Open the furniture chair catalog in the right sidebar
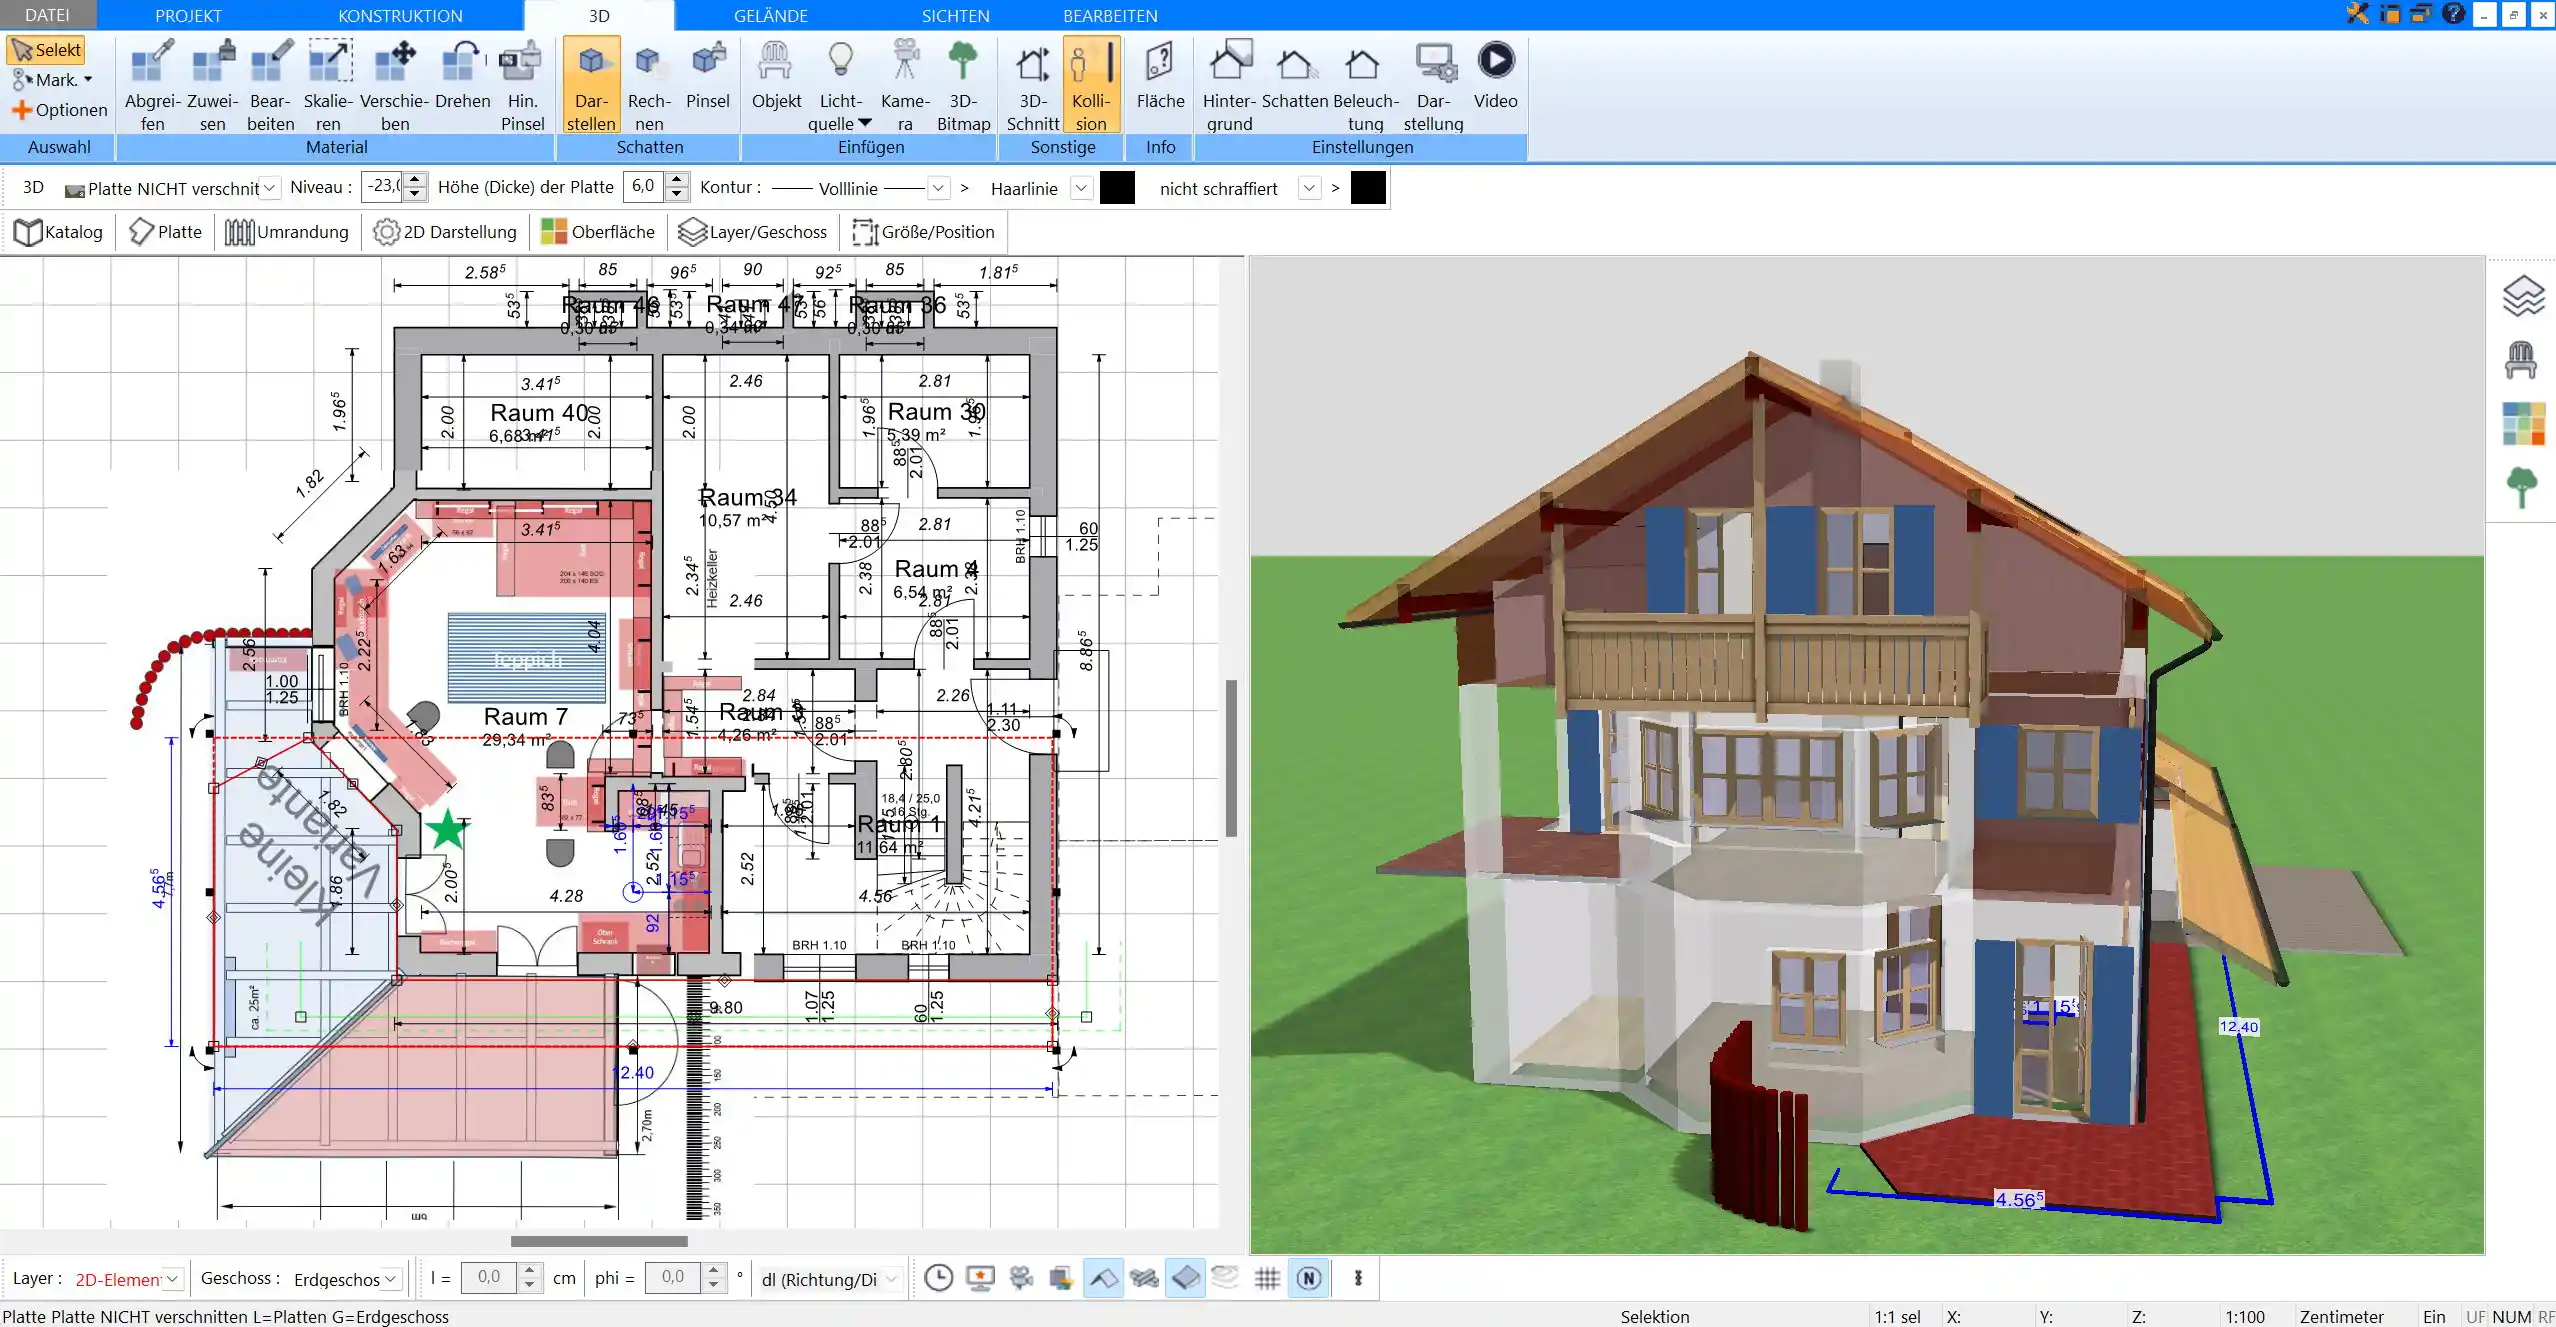Image resolution: width=2556 pixels, height=1327 pixels. point(2522,359)
